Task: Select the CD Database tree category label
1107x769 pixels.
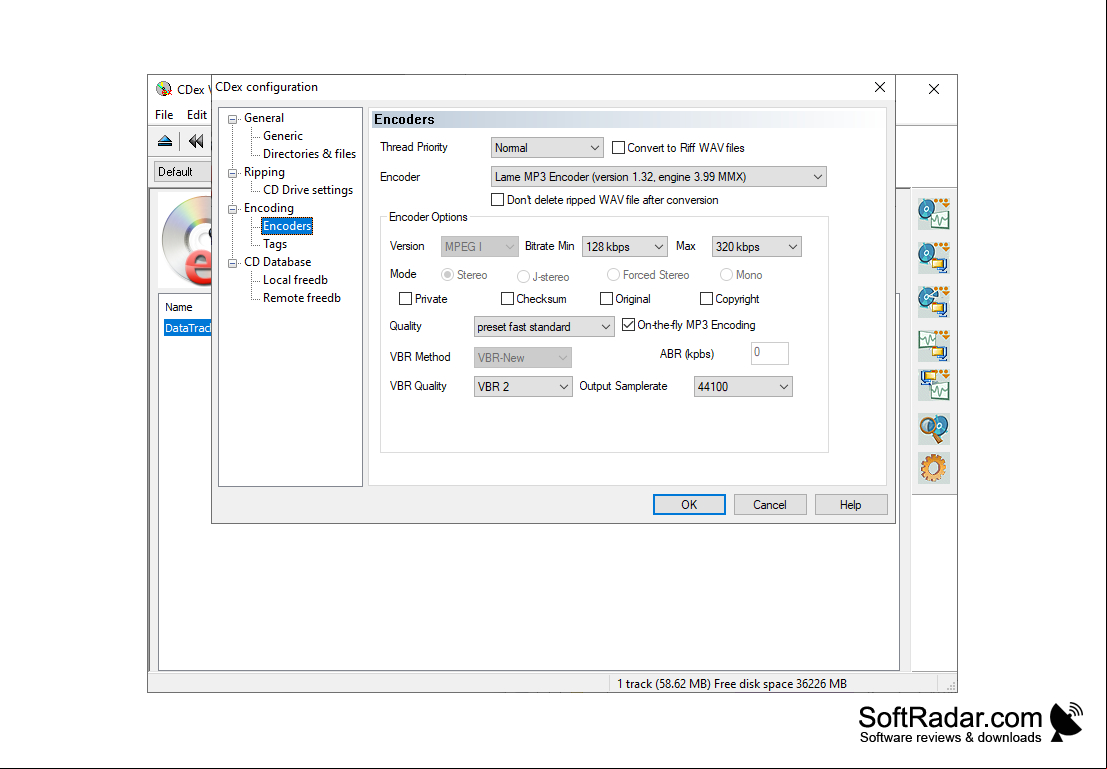Action: 277,261
